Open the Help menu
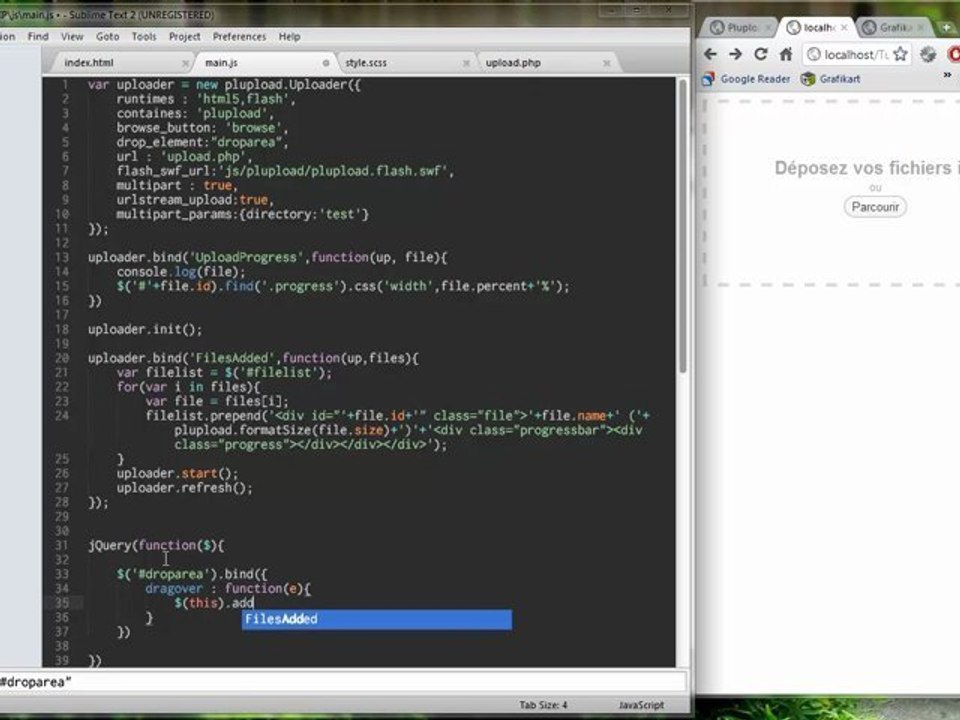The image size is (960, 720). click(x=289, y=37)
